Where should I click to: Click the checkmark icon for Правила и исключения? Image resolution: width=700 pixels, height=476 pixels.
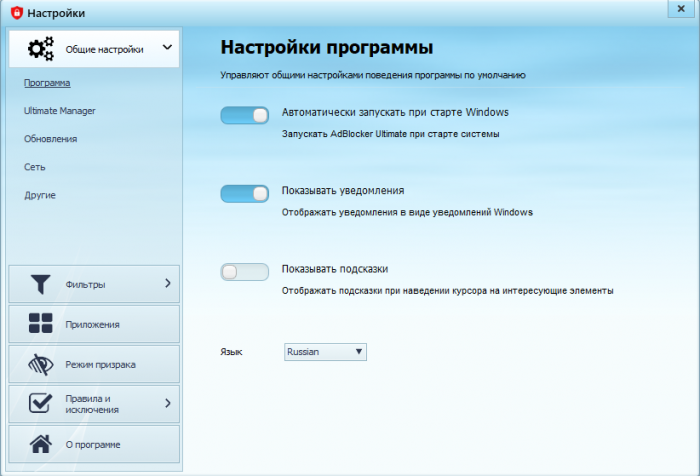[40, 403]
